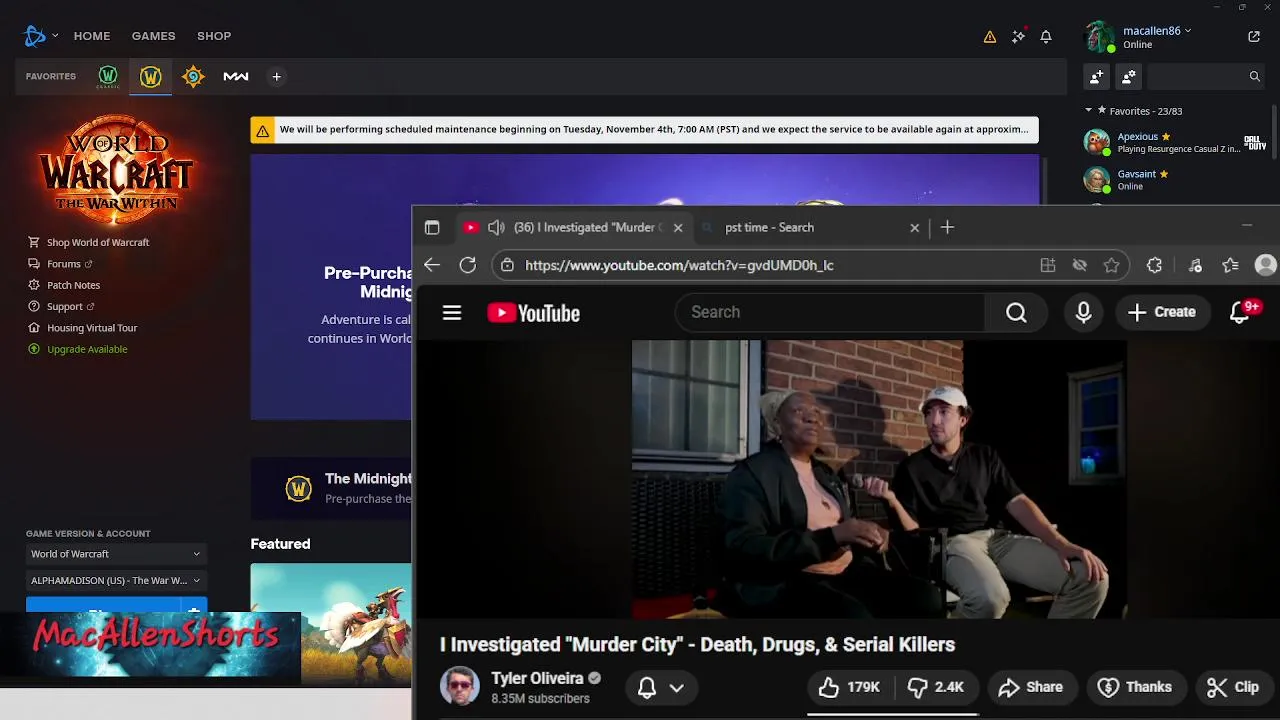The height and width of the screenshot is (720, 1280).
Task: Pop out the friends list window
Action: pyautogui.click(x=1254, y=36)
